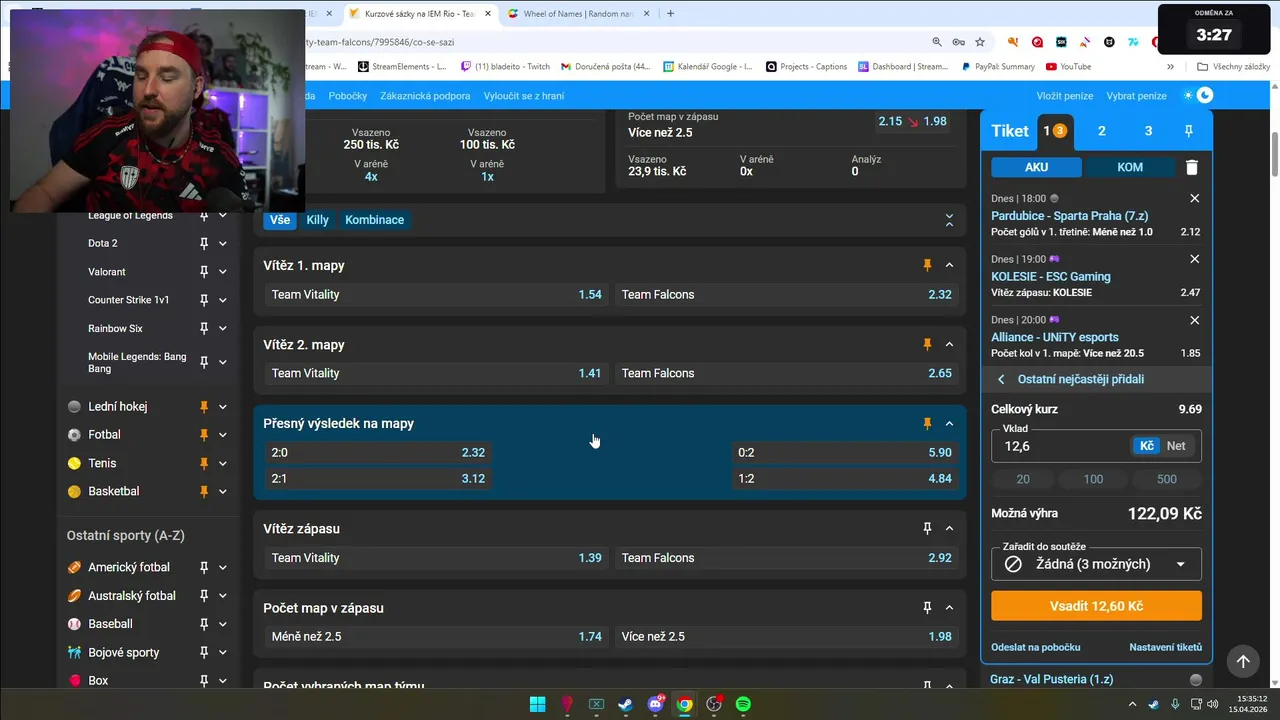Select Killy market filter
This screenshot has height=720, width=1280.
pos(317,220)
